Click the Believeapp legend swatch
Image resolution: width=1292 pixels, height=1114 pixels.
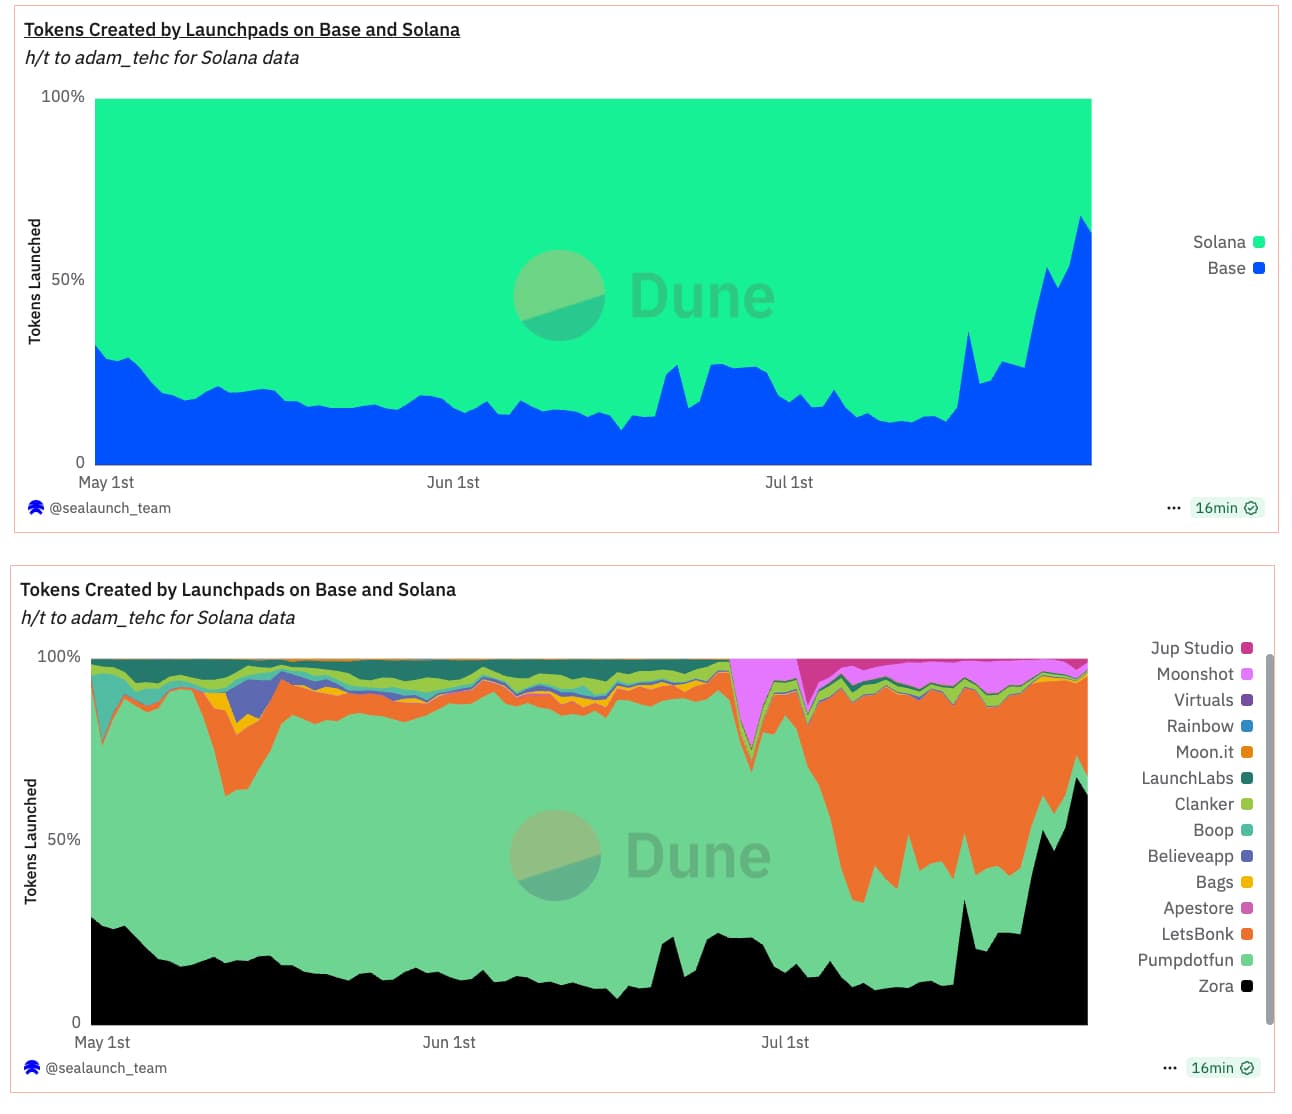pyautogui.click(x=1247, y=856)
